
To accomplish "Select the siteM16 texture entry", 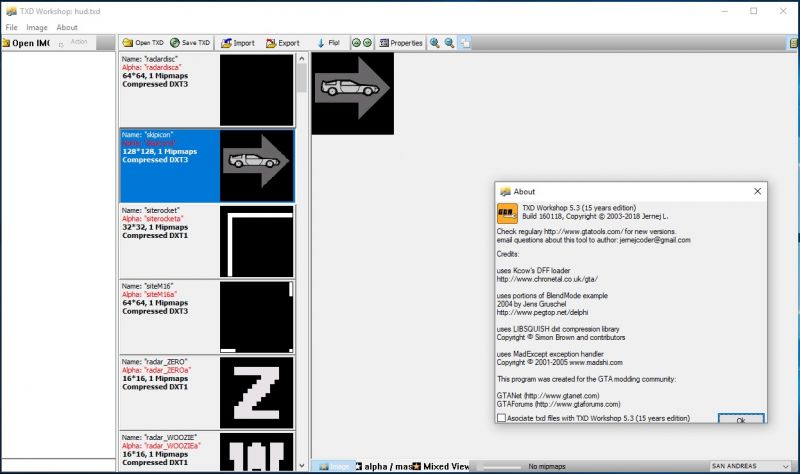I will tap(207, 317).
